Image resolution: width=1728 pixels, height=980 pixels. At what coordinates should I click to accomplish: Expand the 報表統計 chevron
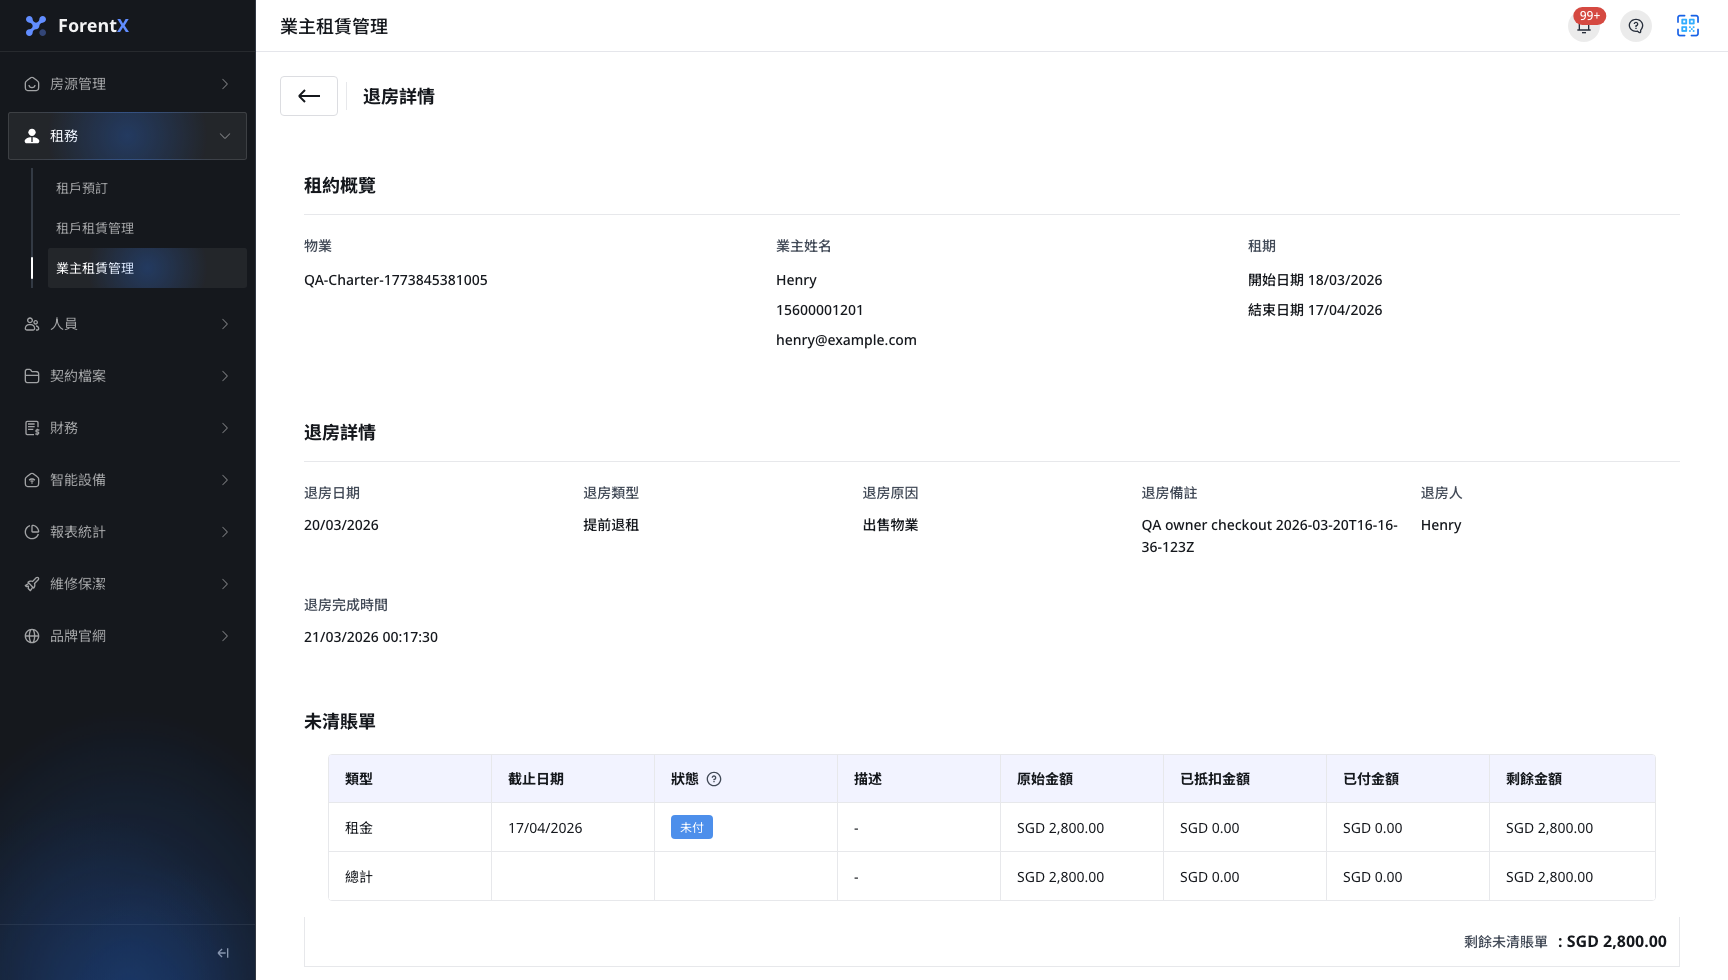225,532
